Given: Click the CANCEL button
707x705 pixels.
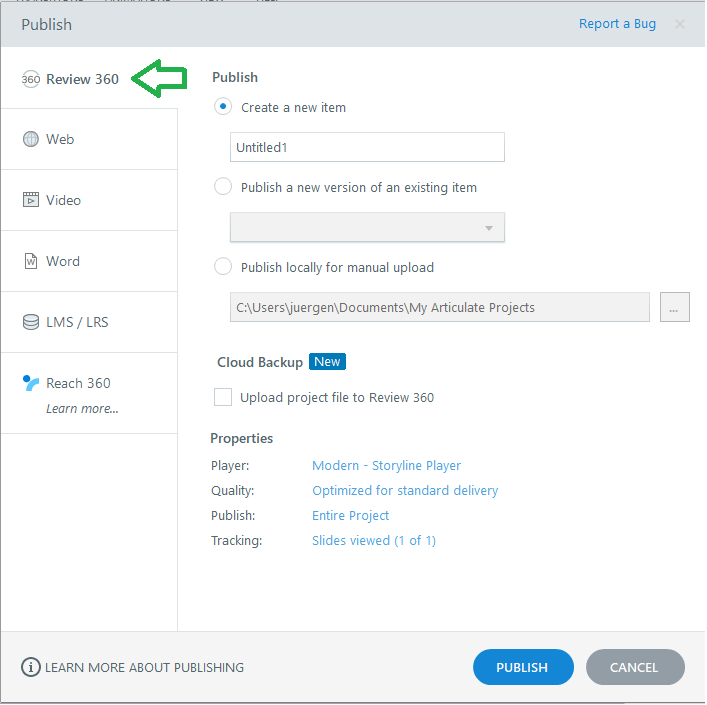Looking at the screenshot, I should 634,667.
